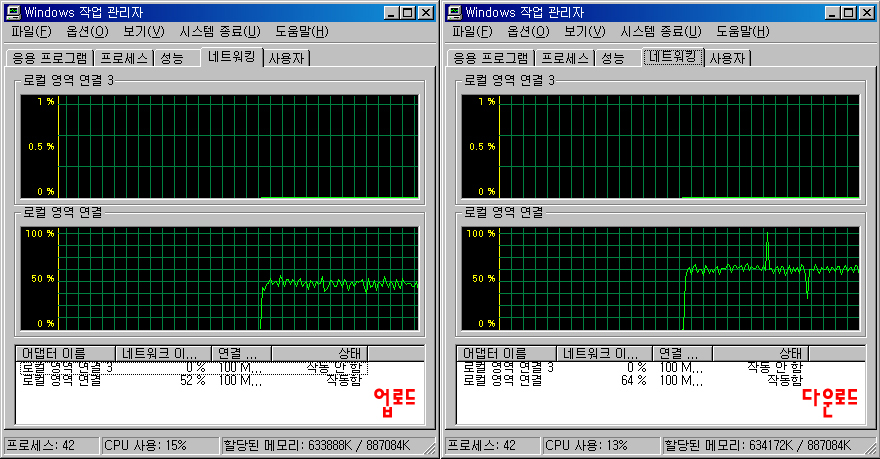Select 로컬 영역 연결 52 % row in left list
880x459 pixels.
[194, 380]
